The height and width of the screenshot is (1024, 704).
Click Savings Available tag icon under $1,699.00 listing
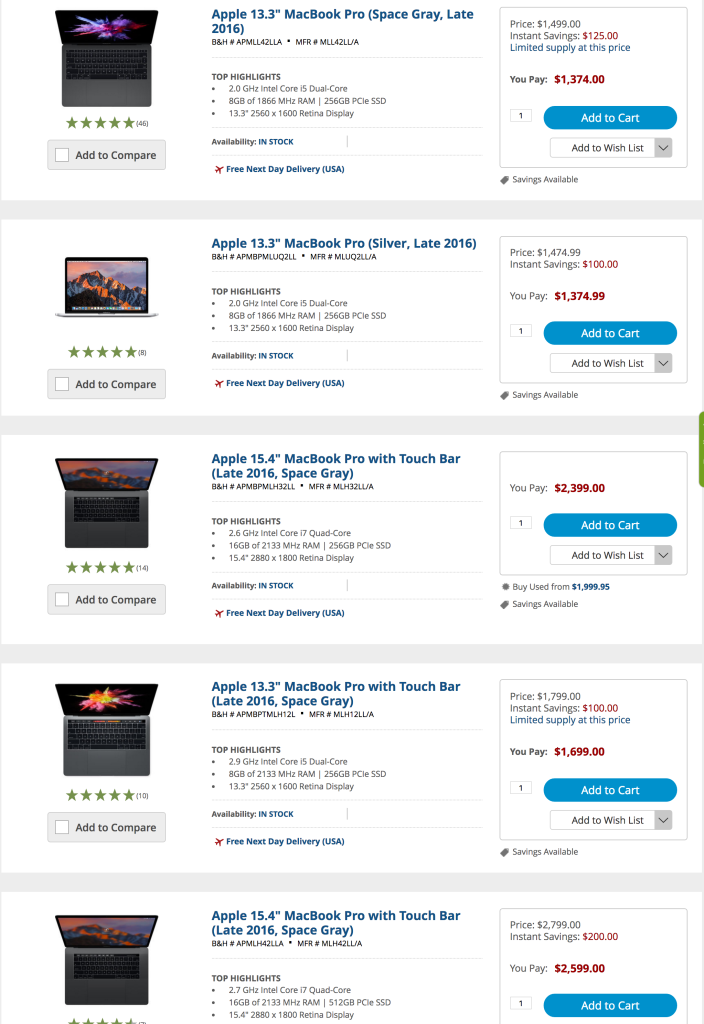coord(505,852)
